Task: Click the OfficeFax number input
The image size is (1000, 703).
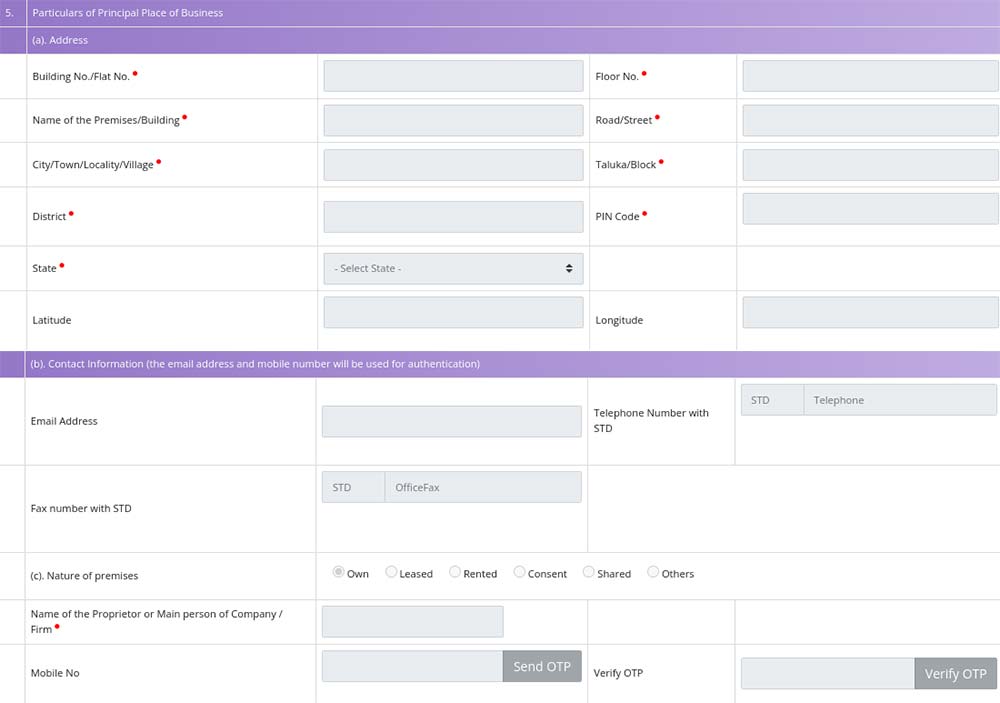Action: tap(482, 487)
